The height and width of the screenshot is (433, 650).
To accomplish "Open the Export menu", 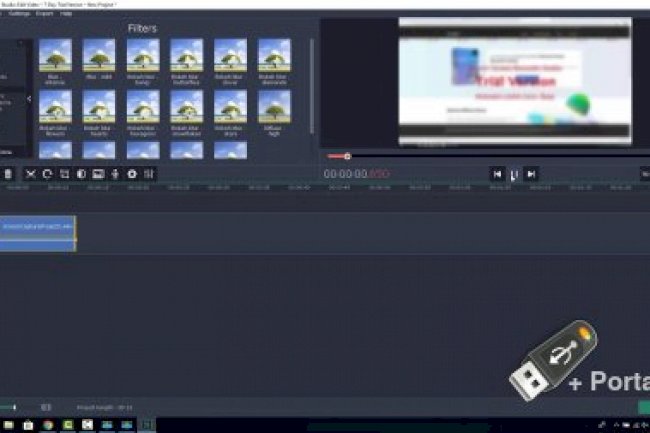I will (x=44, y=14).
